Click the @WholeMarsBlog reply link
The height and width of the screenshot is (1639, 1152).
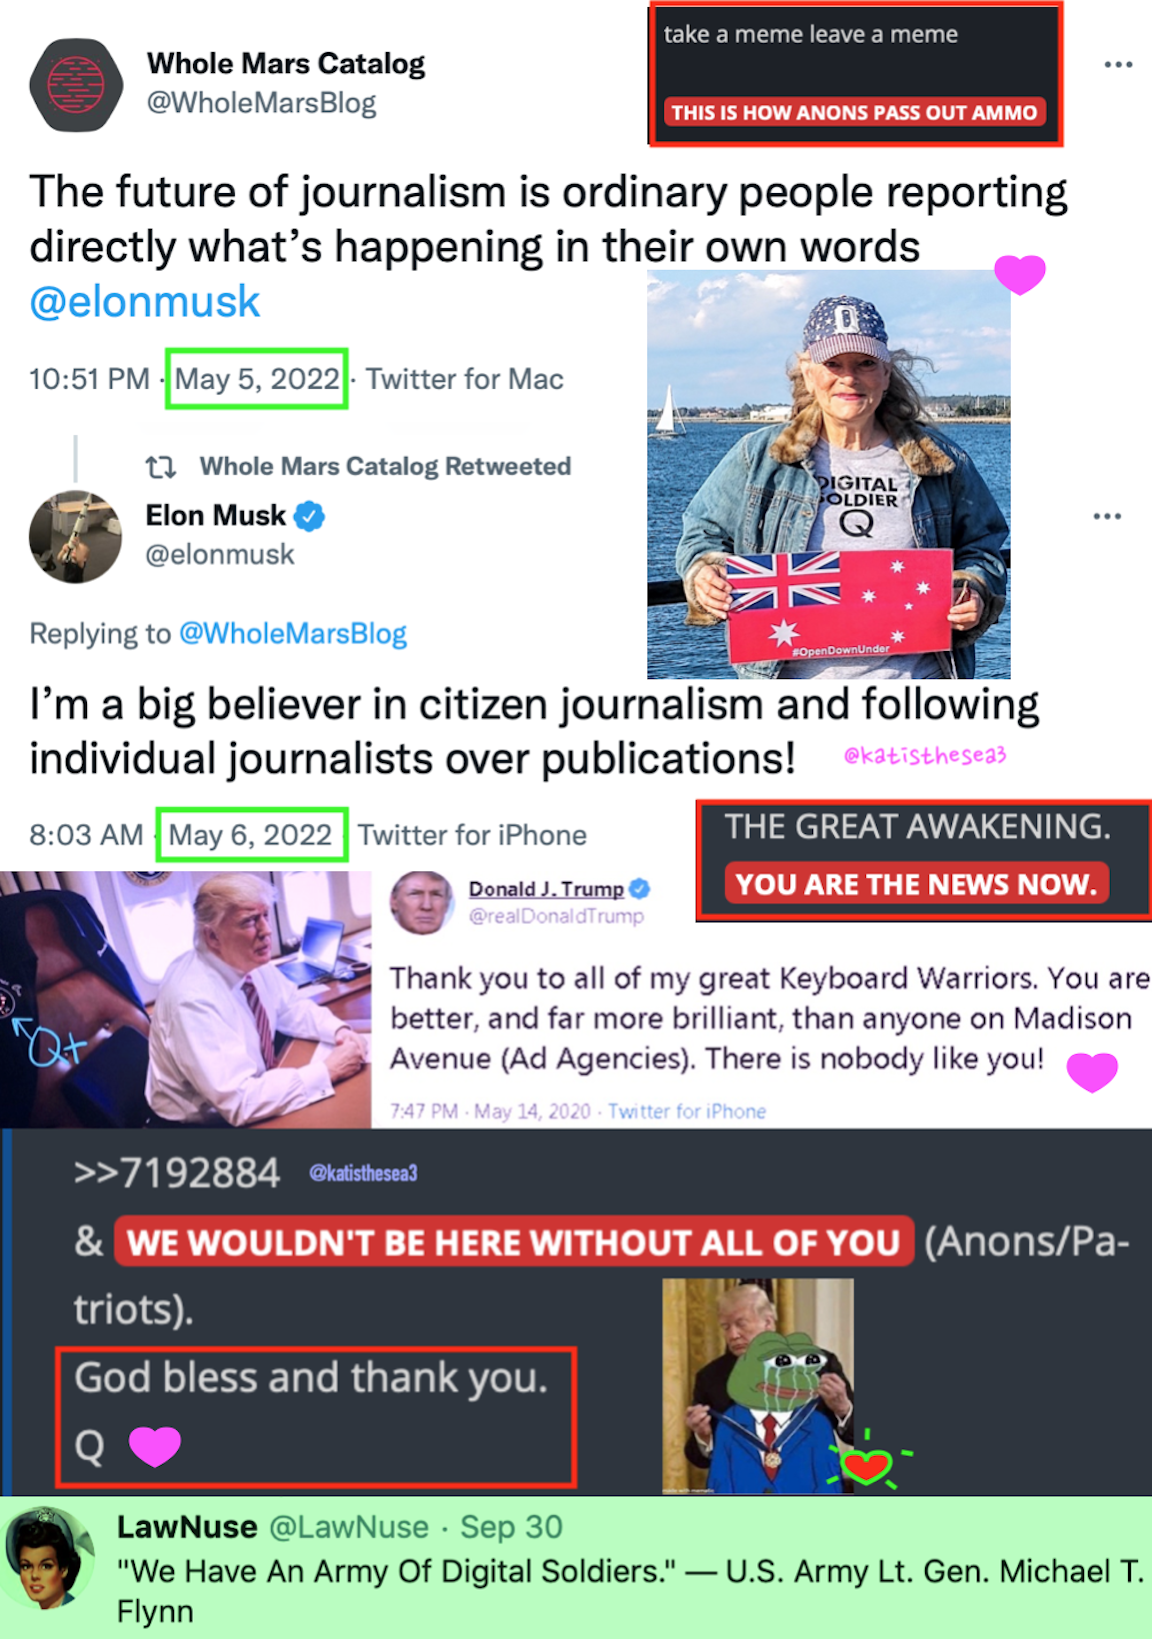[293, 634]
